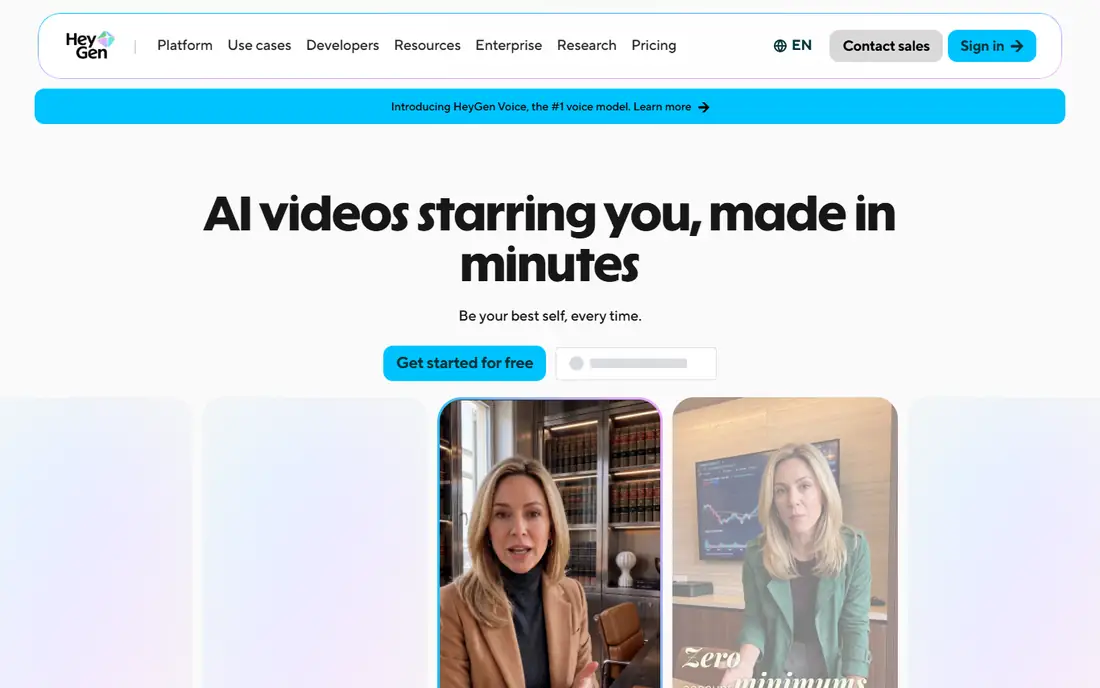Open the Research page

pos(586,46)
